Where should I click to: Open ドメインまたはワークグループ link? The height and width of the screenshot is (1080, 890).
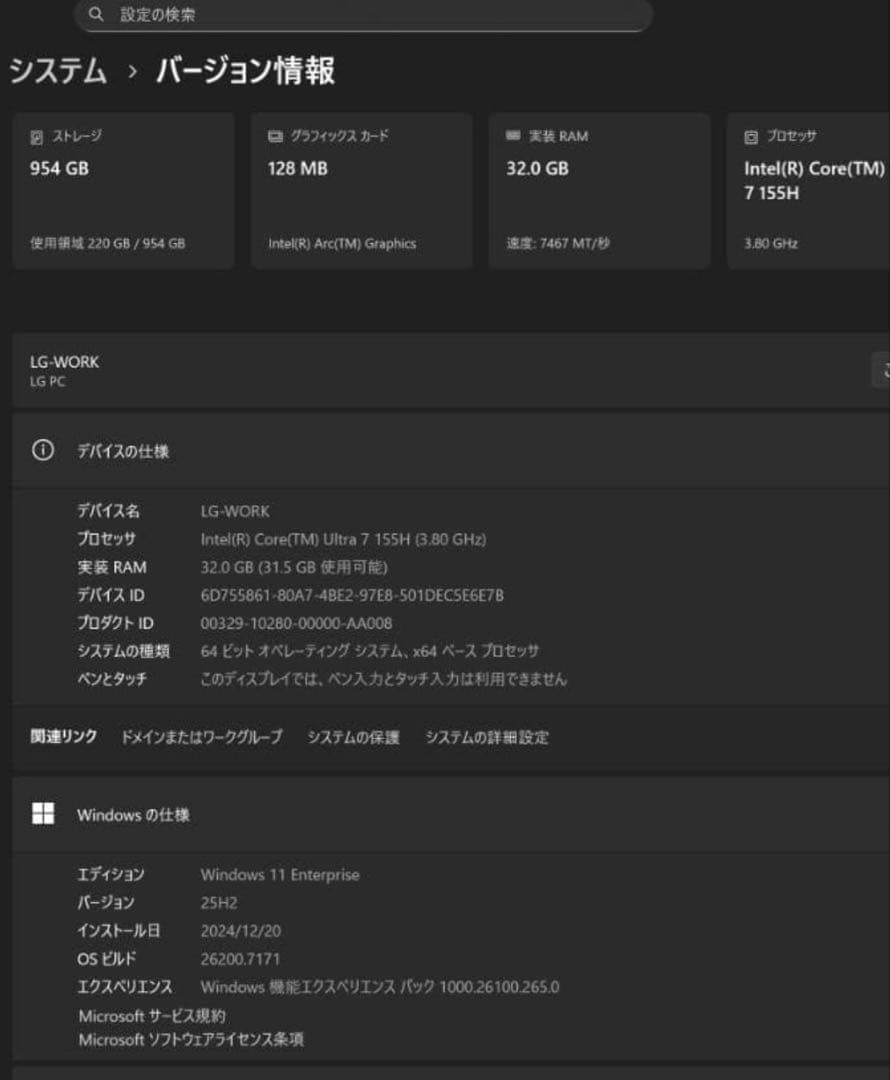[201, 737]
